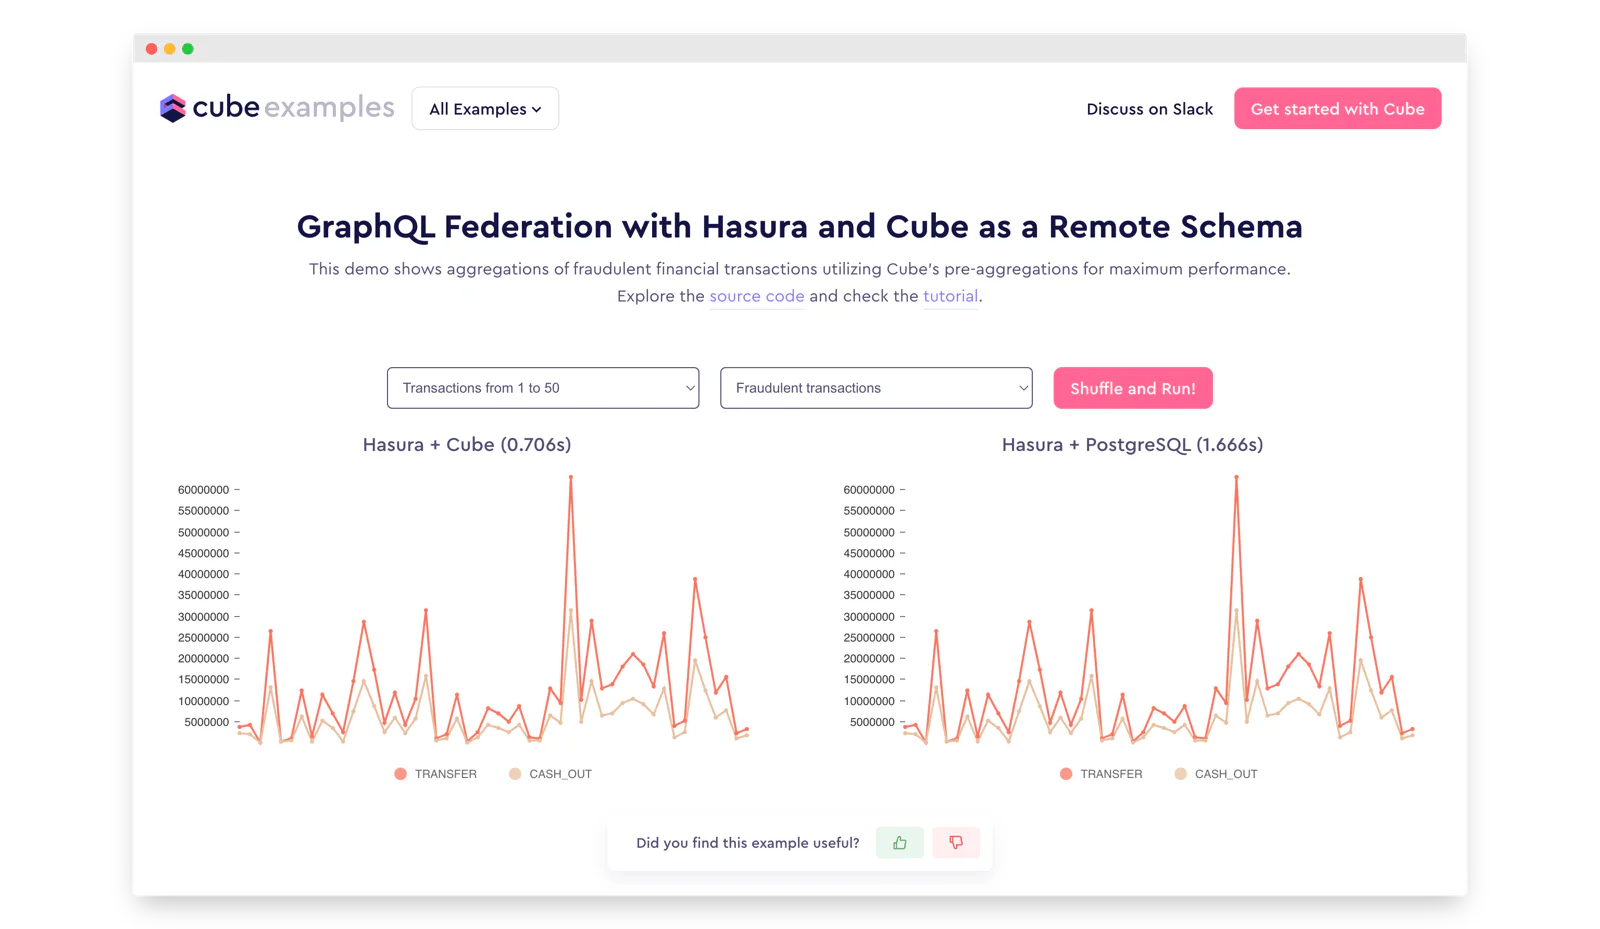
Task: Open the Transactions from 1 to 50 dropdown
Action: click(543, 388)
